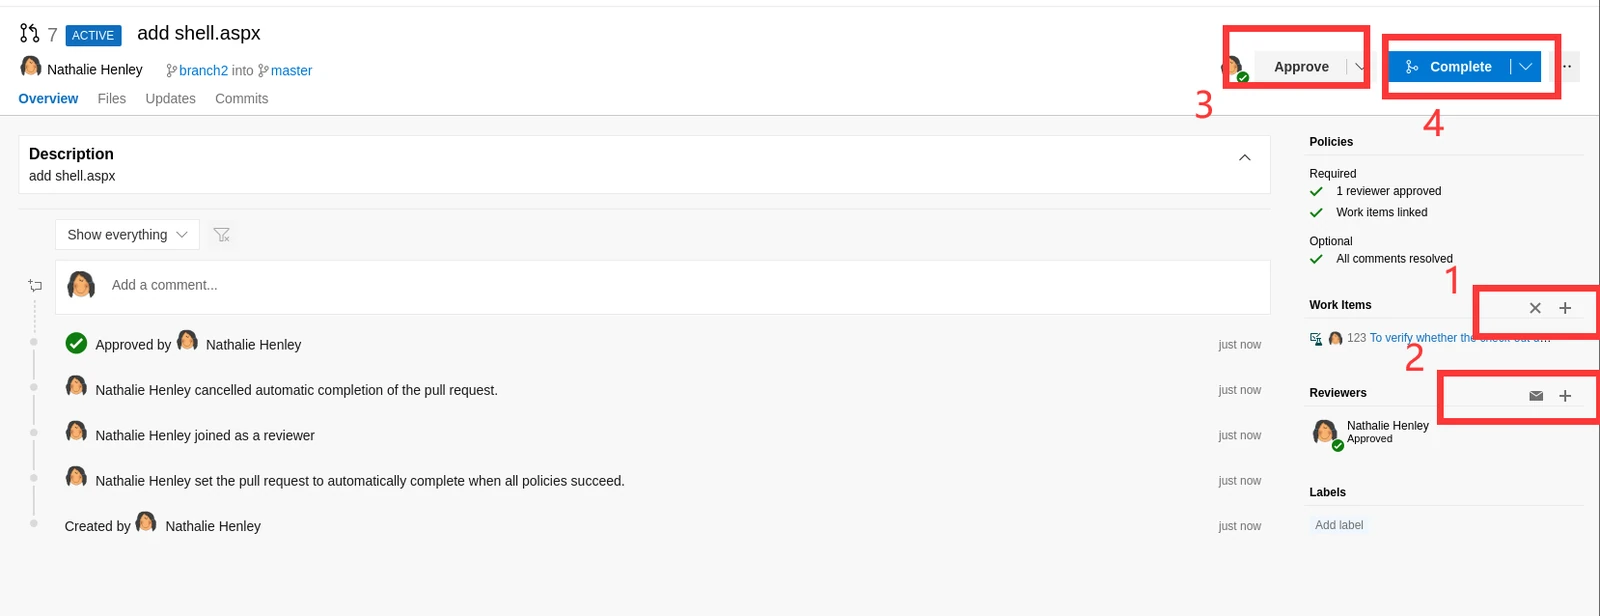Viewport: 1600px width, 616px height.
Task: Click the pull request icon beside number 7
Action: [x=29, y=34]
